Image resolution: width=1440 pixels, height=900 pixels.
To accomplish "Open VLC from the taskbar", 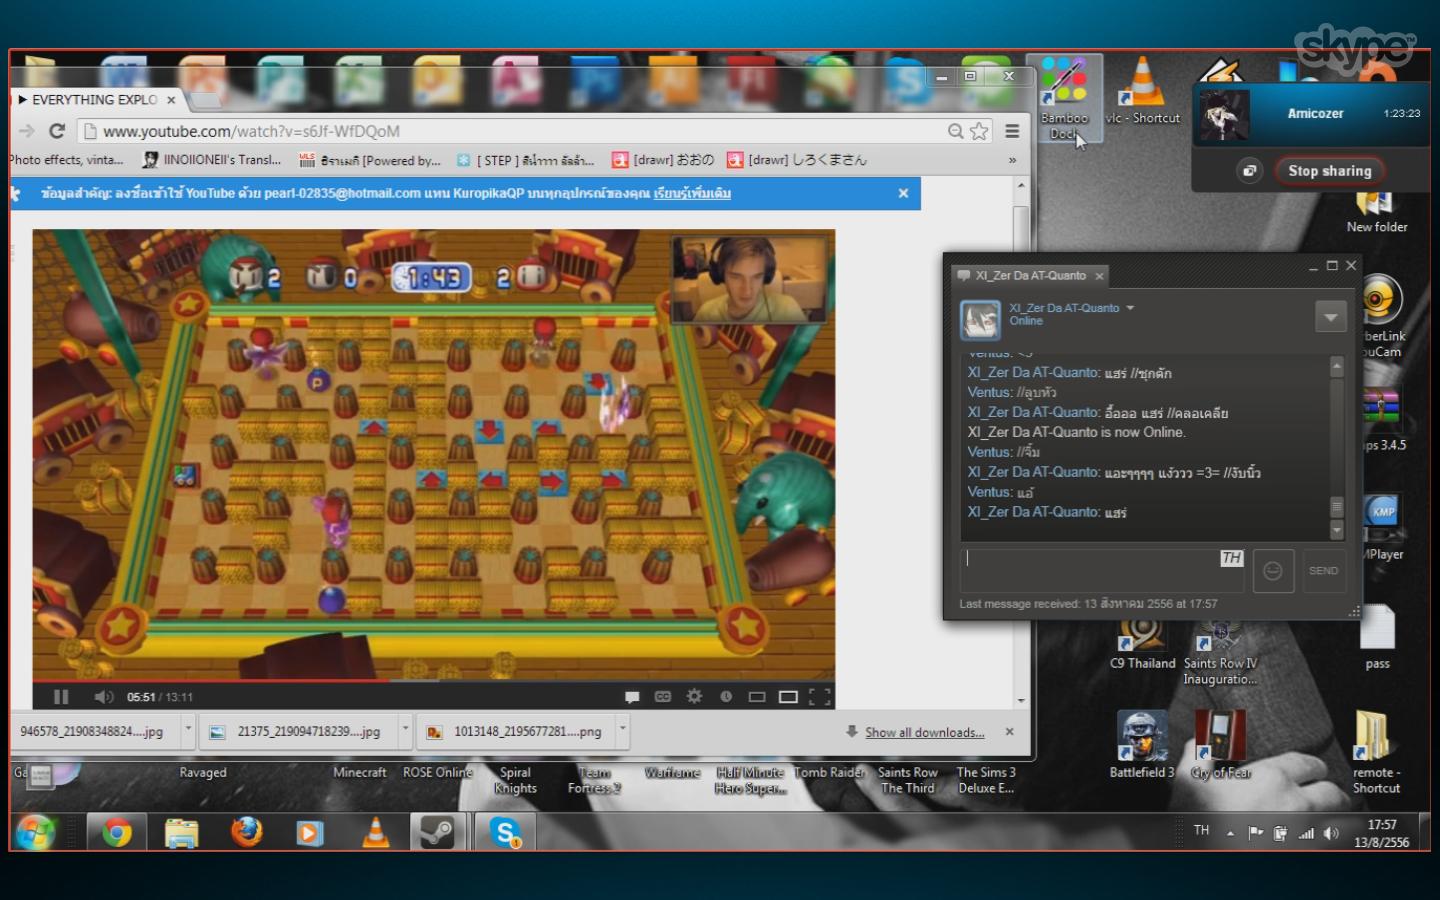I will pyautogui.click(x=375, y=832).
